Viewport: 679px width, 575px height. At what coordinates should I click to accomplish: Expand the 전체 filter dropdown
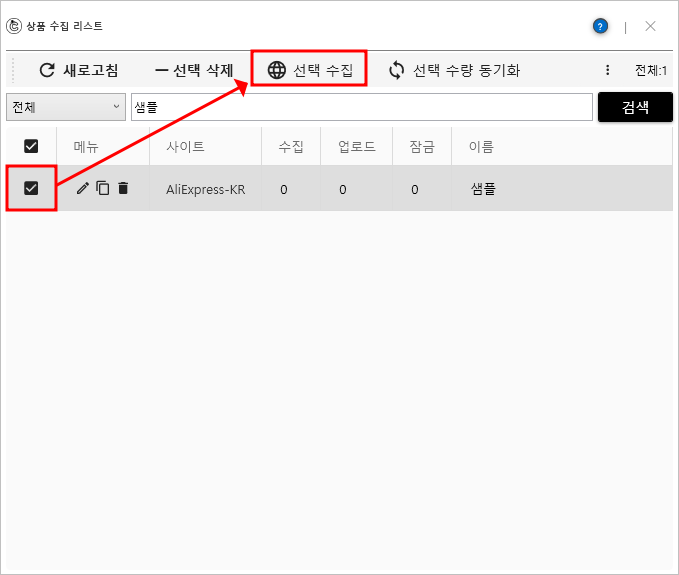66,107
